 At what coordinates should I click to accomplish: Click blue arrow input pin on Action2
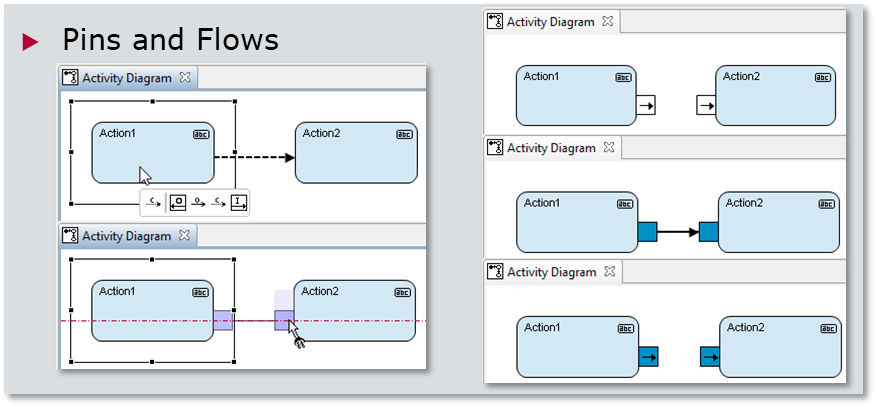710,355
